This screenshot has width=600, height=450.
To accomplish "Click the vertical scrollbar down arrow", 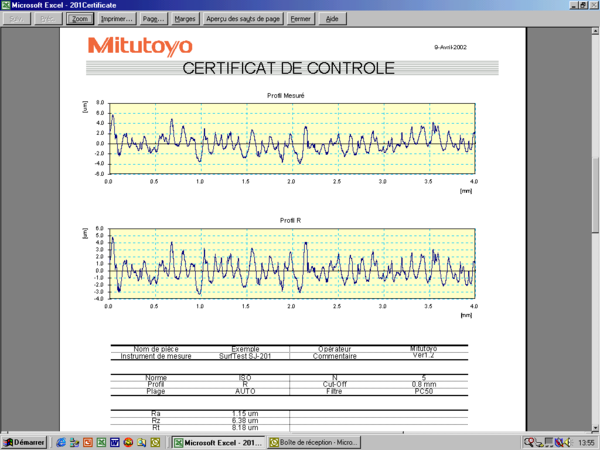I will (x=595, y=427).
